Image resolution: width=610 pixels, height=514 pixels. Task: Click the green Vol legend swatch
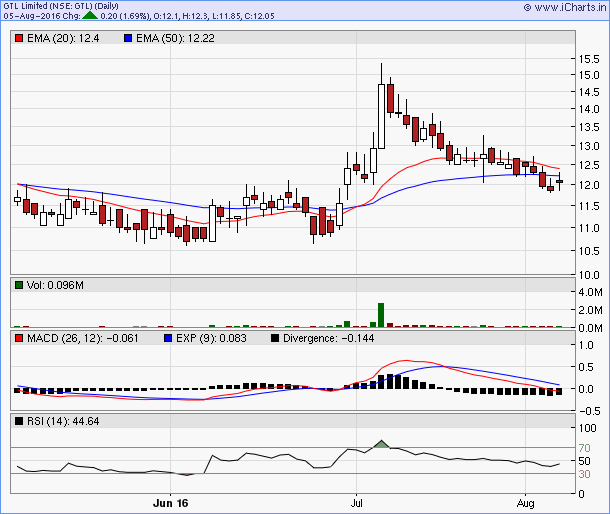tap(19, 285)
